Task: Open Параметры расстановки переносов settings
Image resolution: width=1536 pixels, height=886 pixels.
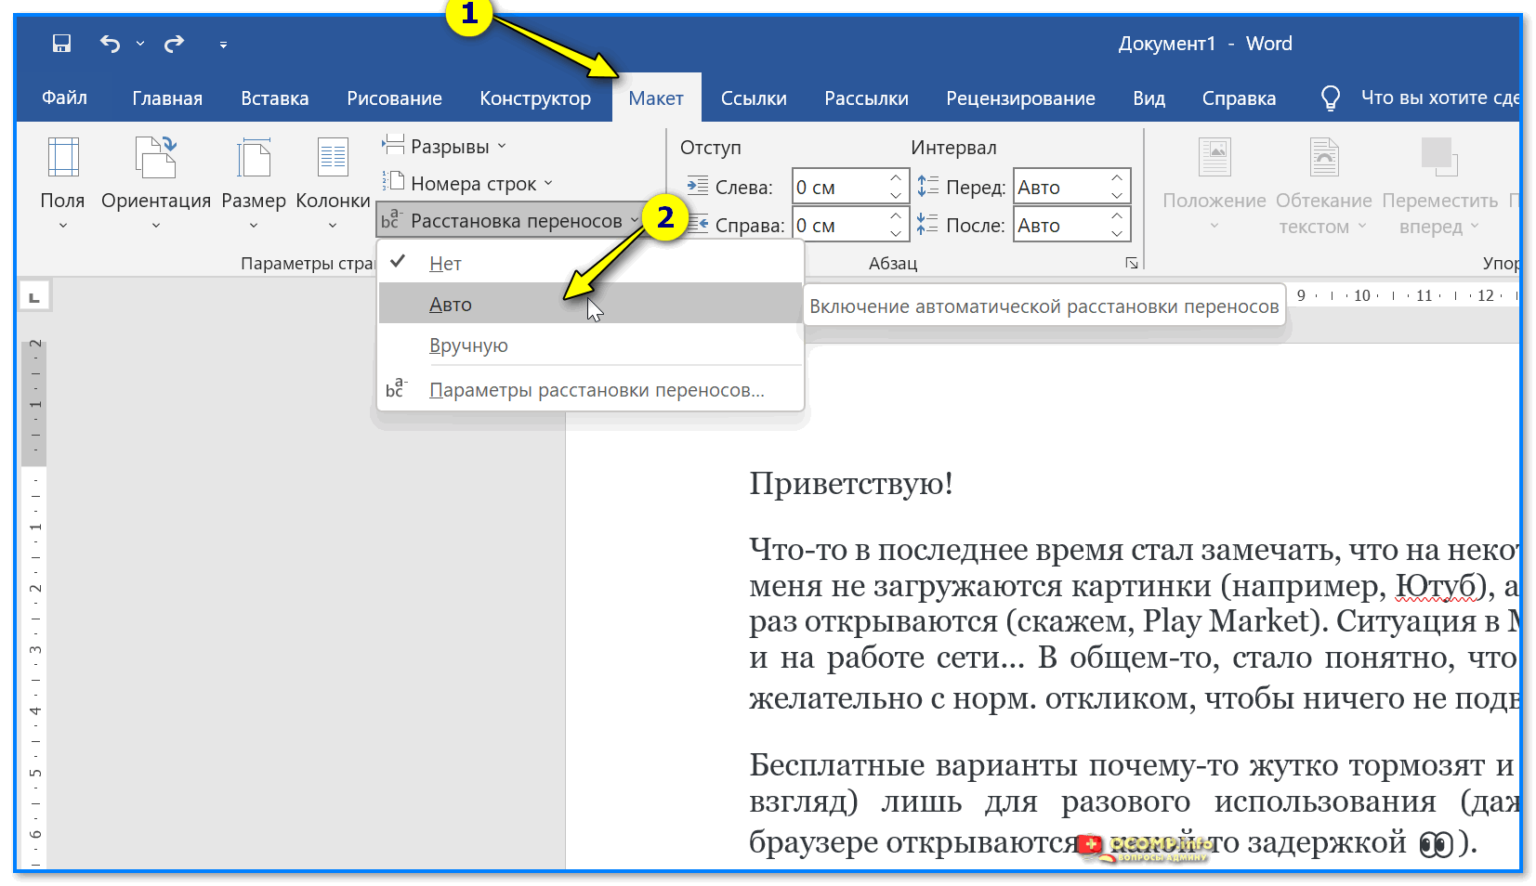Action: click(591, 390)
